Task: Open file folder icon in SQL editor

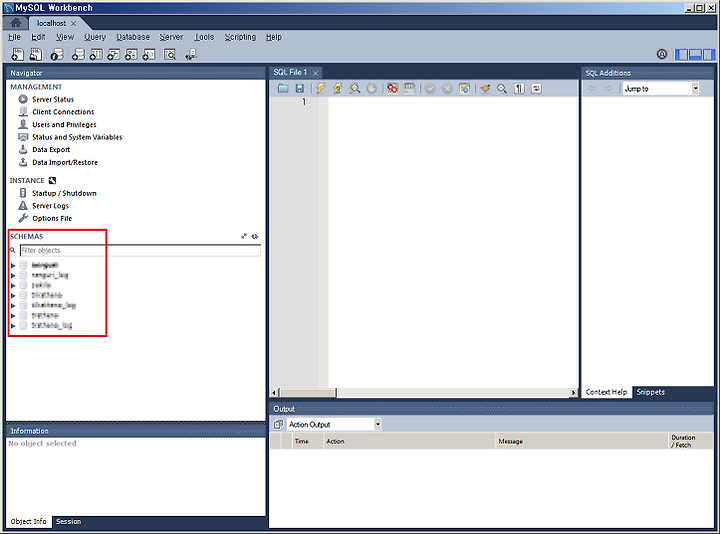Action: click(x=283, y=88)
